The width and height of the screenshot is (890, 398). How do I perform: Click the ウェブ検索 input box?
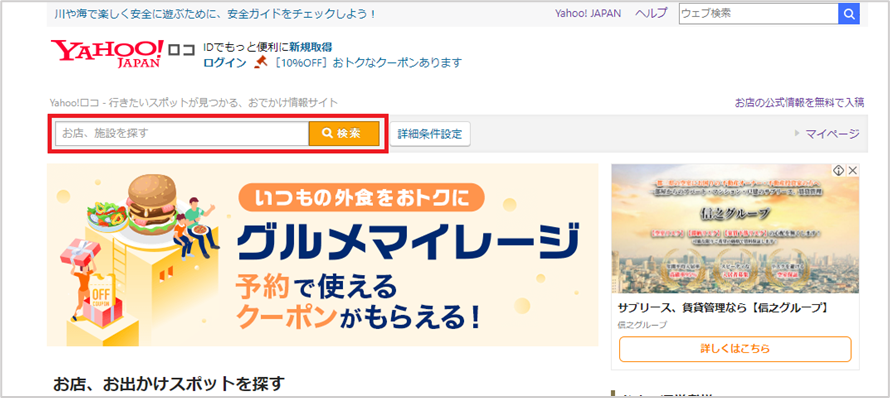pos(758,14)
